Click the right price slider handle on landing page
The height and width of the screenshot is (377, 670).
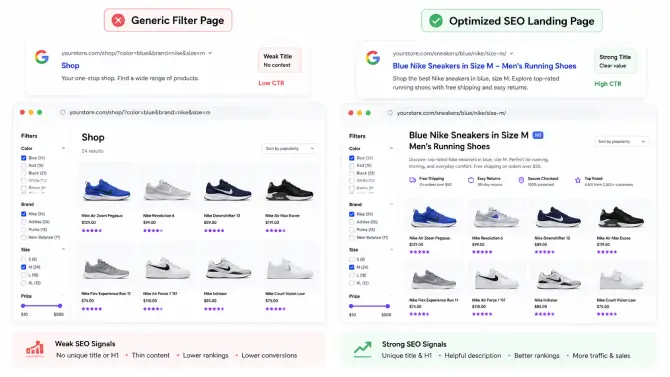tap(388, 306)
